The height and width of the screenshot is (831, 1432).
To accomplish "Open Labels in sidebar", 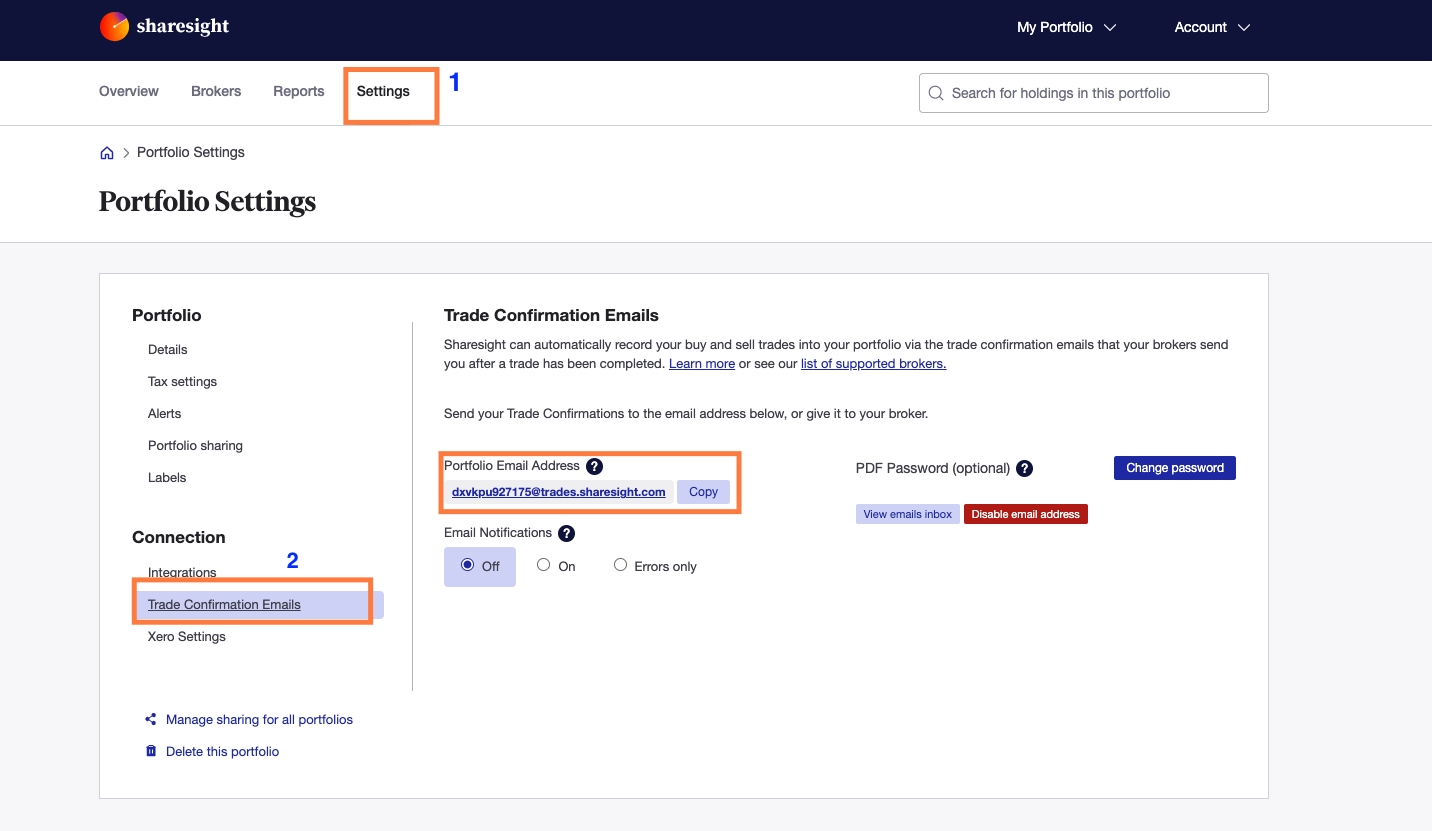I will [x=167, y=477].
